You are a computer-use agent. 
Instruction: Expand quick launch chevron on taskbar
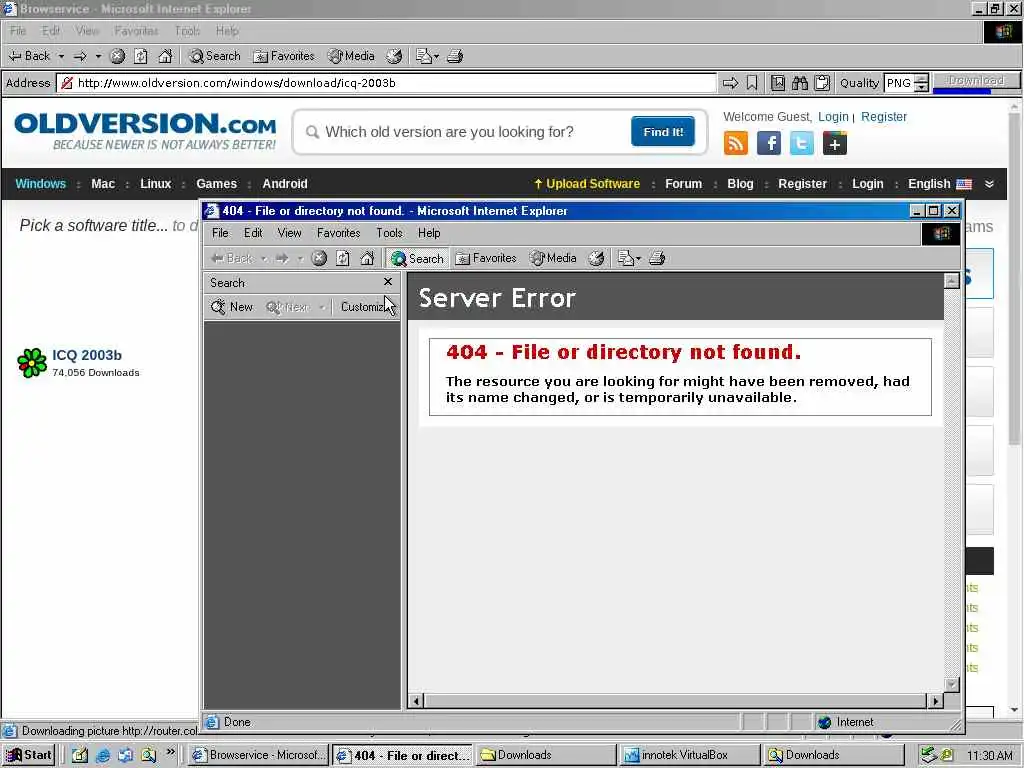point(170,752)
